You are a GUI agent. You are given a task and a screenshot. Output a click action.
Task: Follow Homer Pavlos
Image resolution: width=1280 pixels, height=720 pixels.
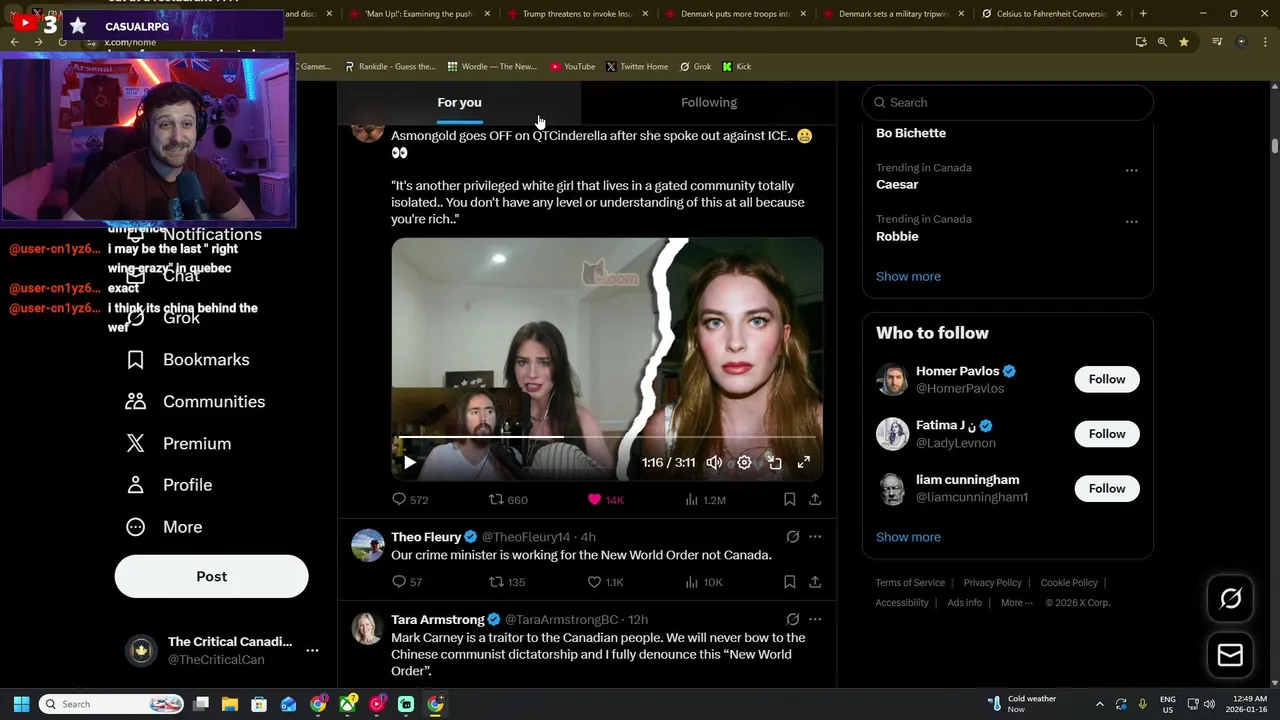pos(1107,379)
